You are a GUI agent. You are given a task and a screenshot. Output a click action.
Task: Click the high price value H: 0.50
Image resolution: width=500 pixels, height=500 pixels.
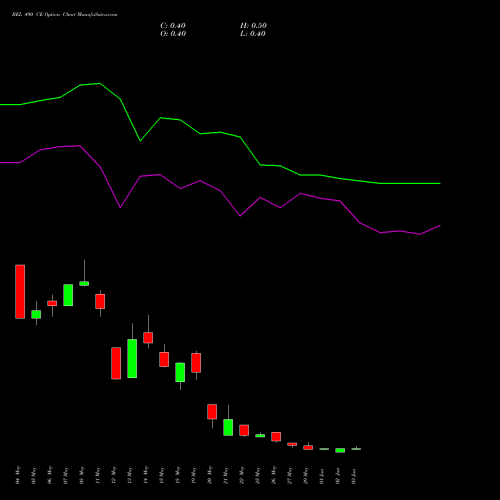[x=253, y=26]
